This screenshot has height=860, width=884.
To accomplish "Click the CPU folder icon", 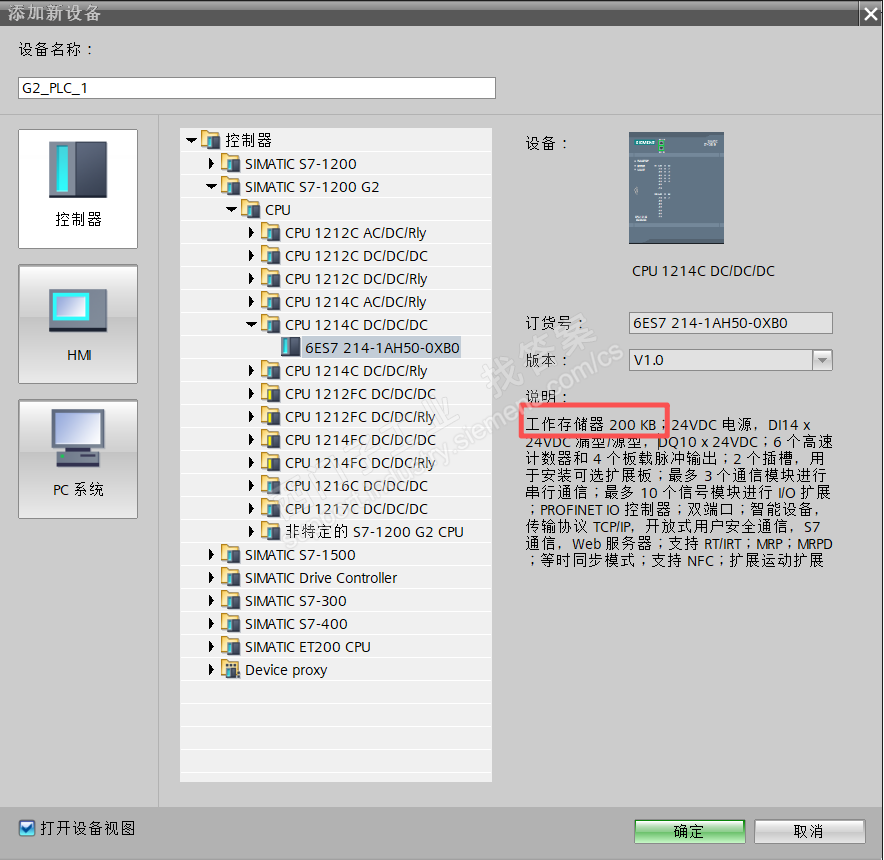I will (250, 209).
